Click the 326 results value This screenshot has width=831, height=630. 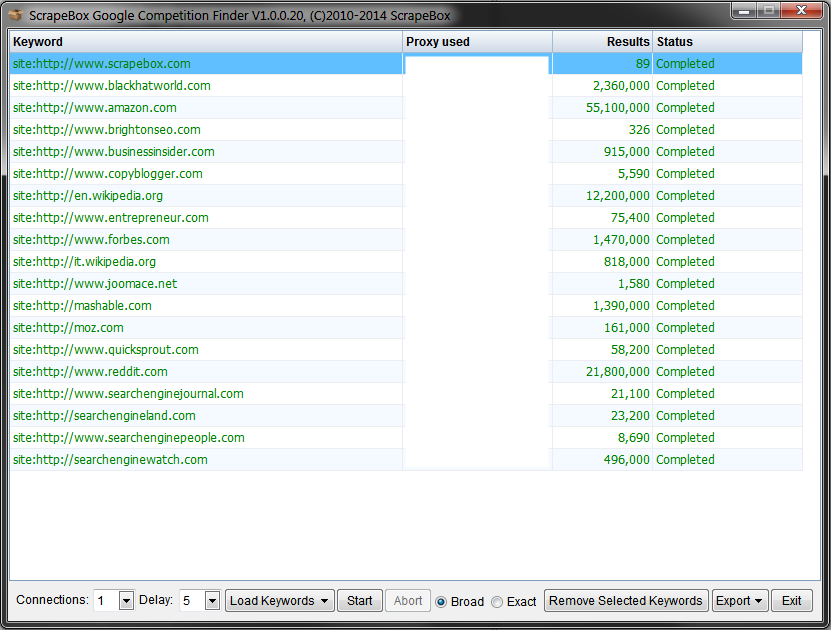coord(639,130)
